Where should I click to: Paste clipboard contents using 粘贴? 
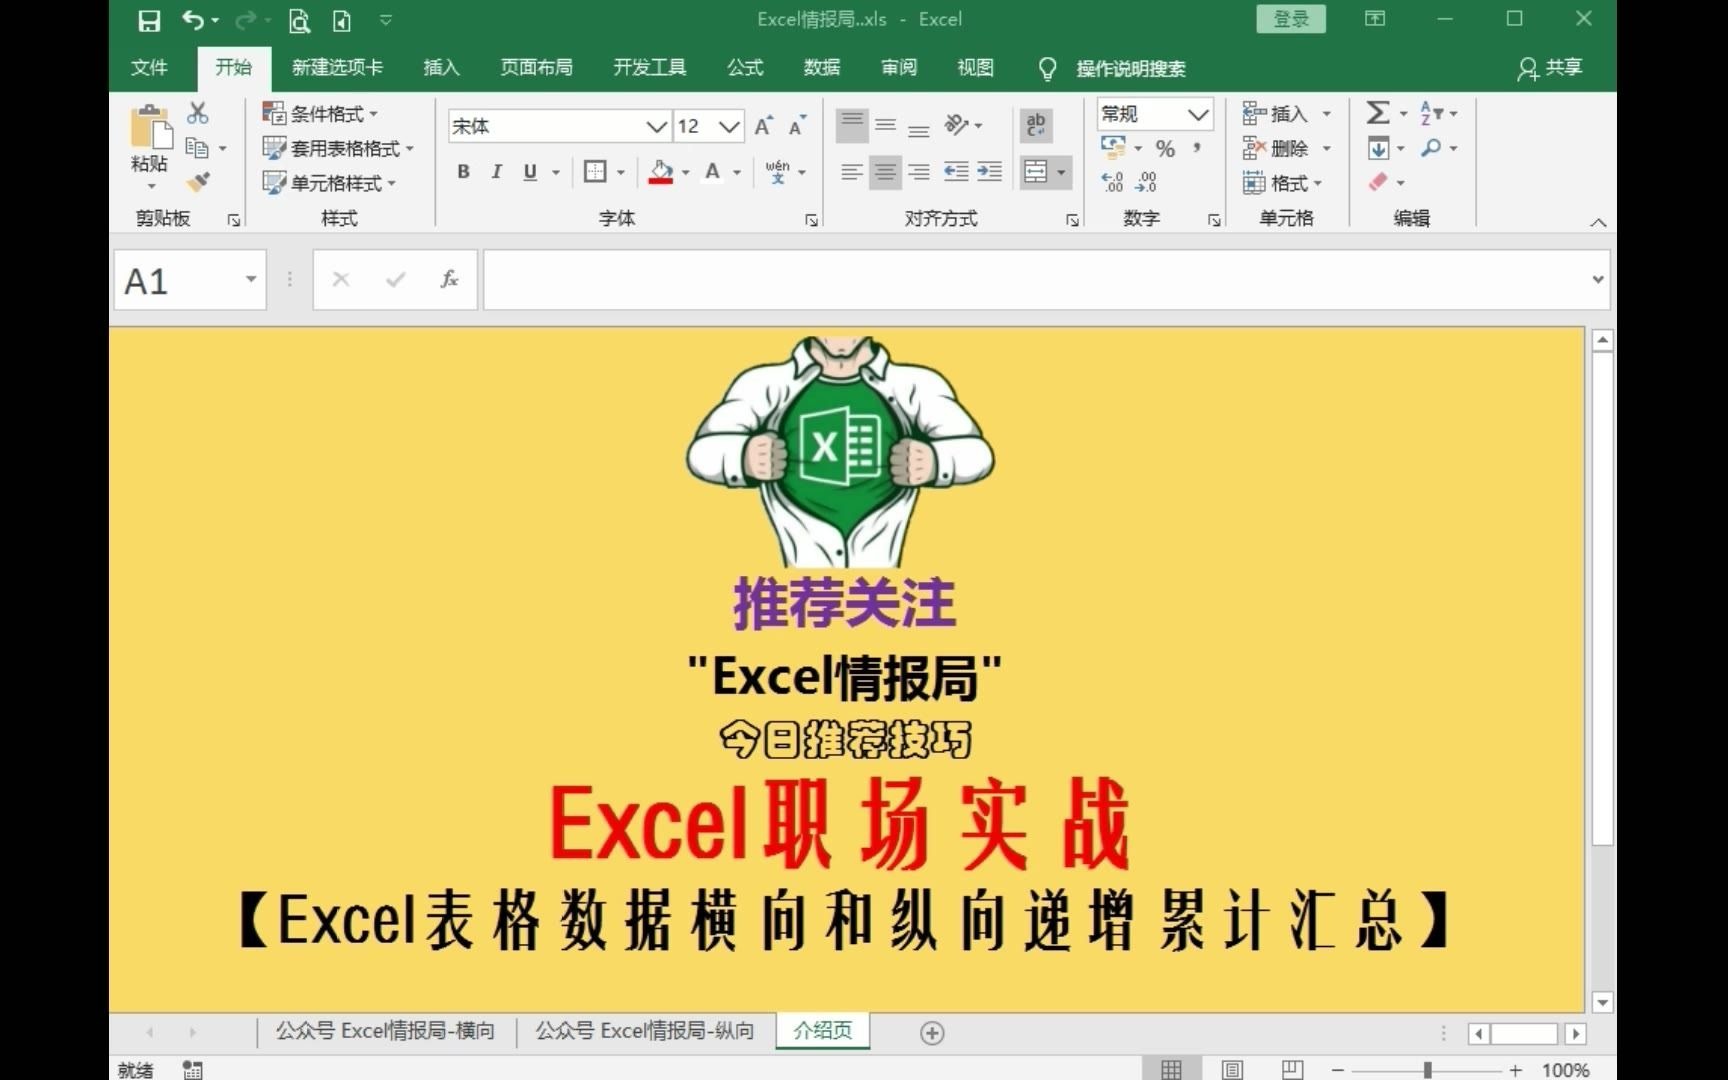(x=150, y=146)
